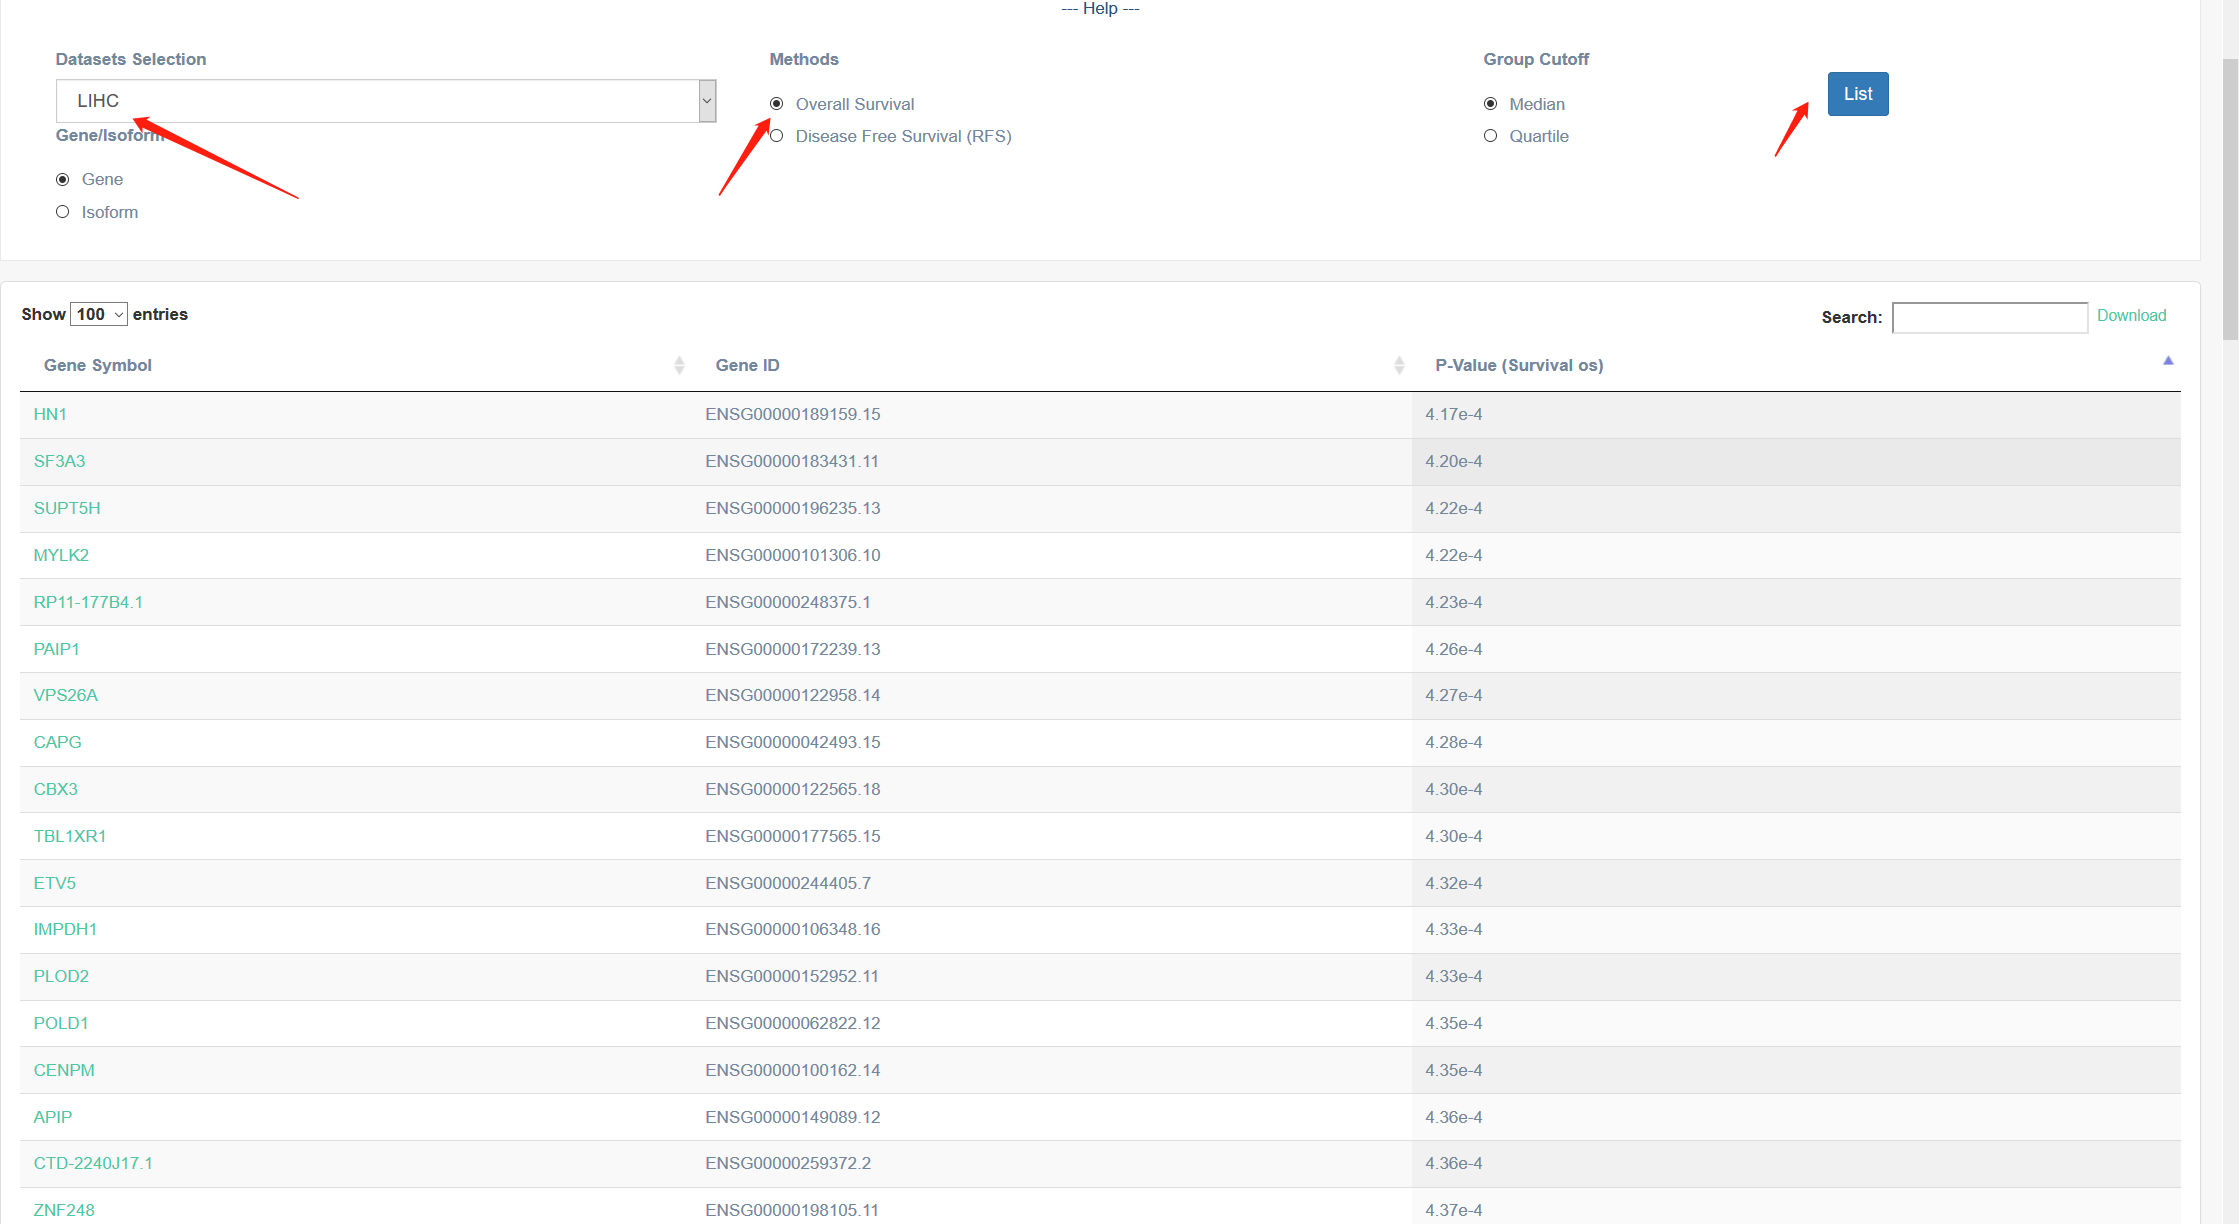Click the 4.20e-4 P-value cell
This screenshot has height=1224, width=2239.
1796,461
